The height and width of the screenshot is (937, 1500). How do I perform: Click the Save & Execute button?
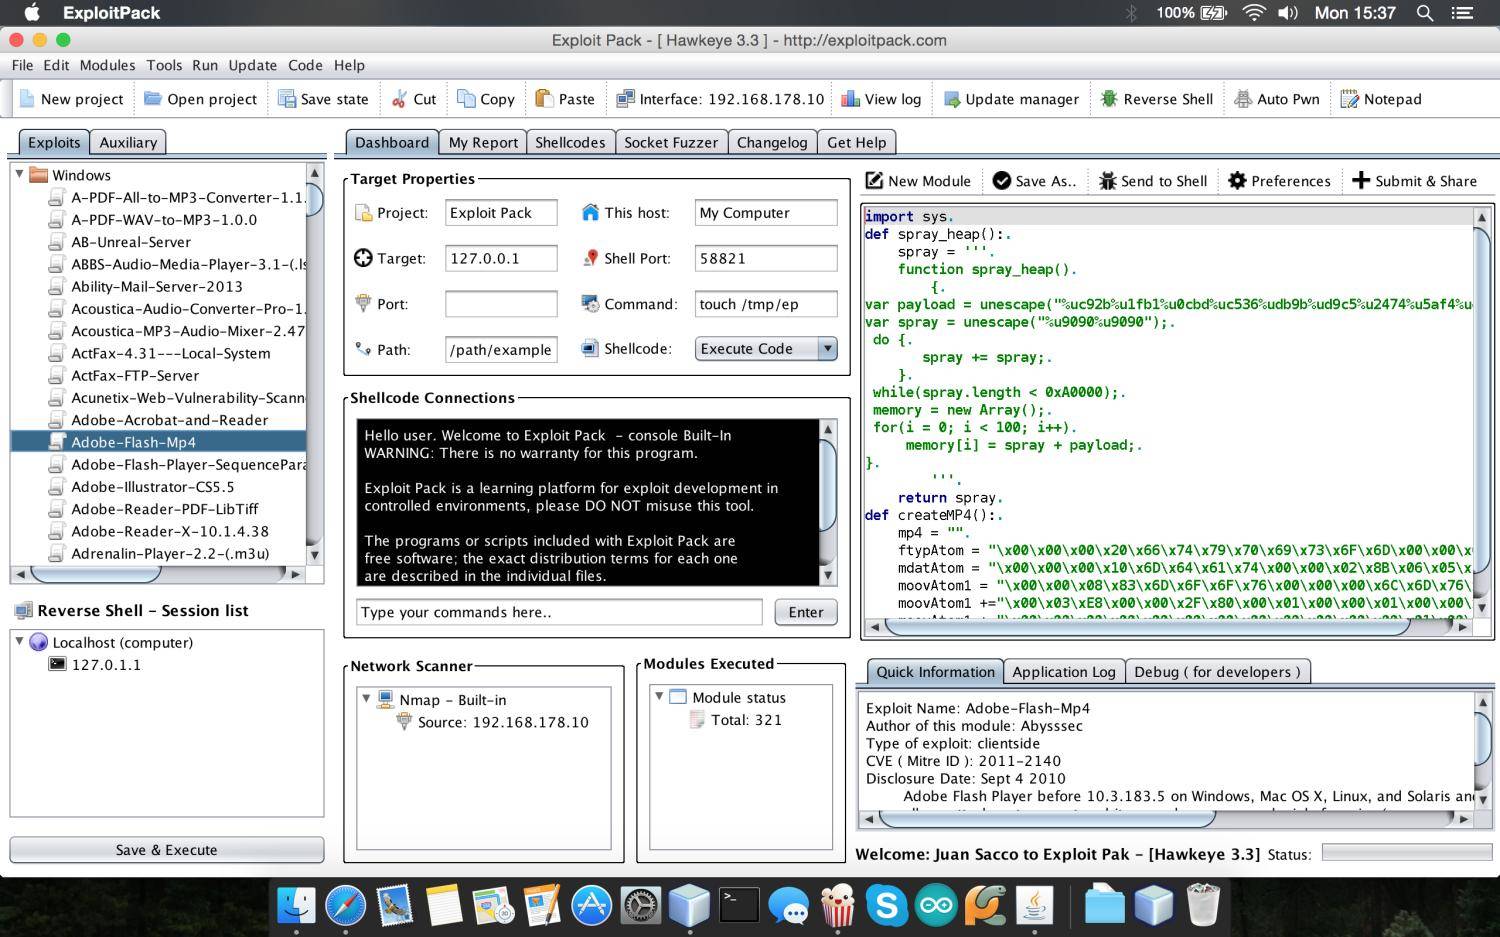[x=166, y=849]
